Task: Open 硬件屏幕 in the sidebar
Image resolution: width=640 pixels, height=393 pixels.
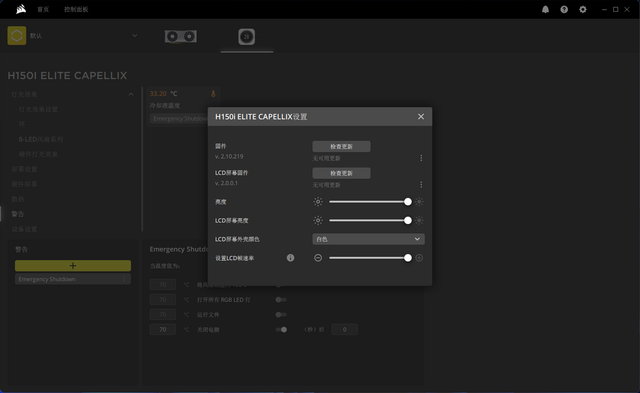Action: pyautogui.click(x=24, y=184)
